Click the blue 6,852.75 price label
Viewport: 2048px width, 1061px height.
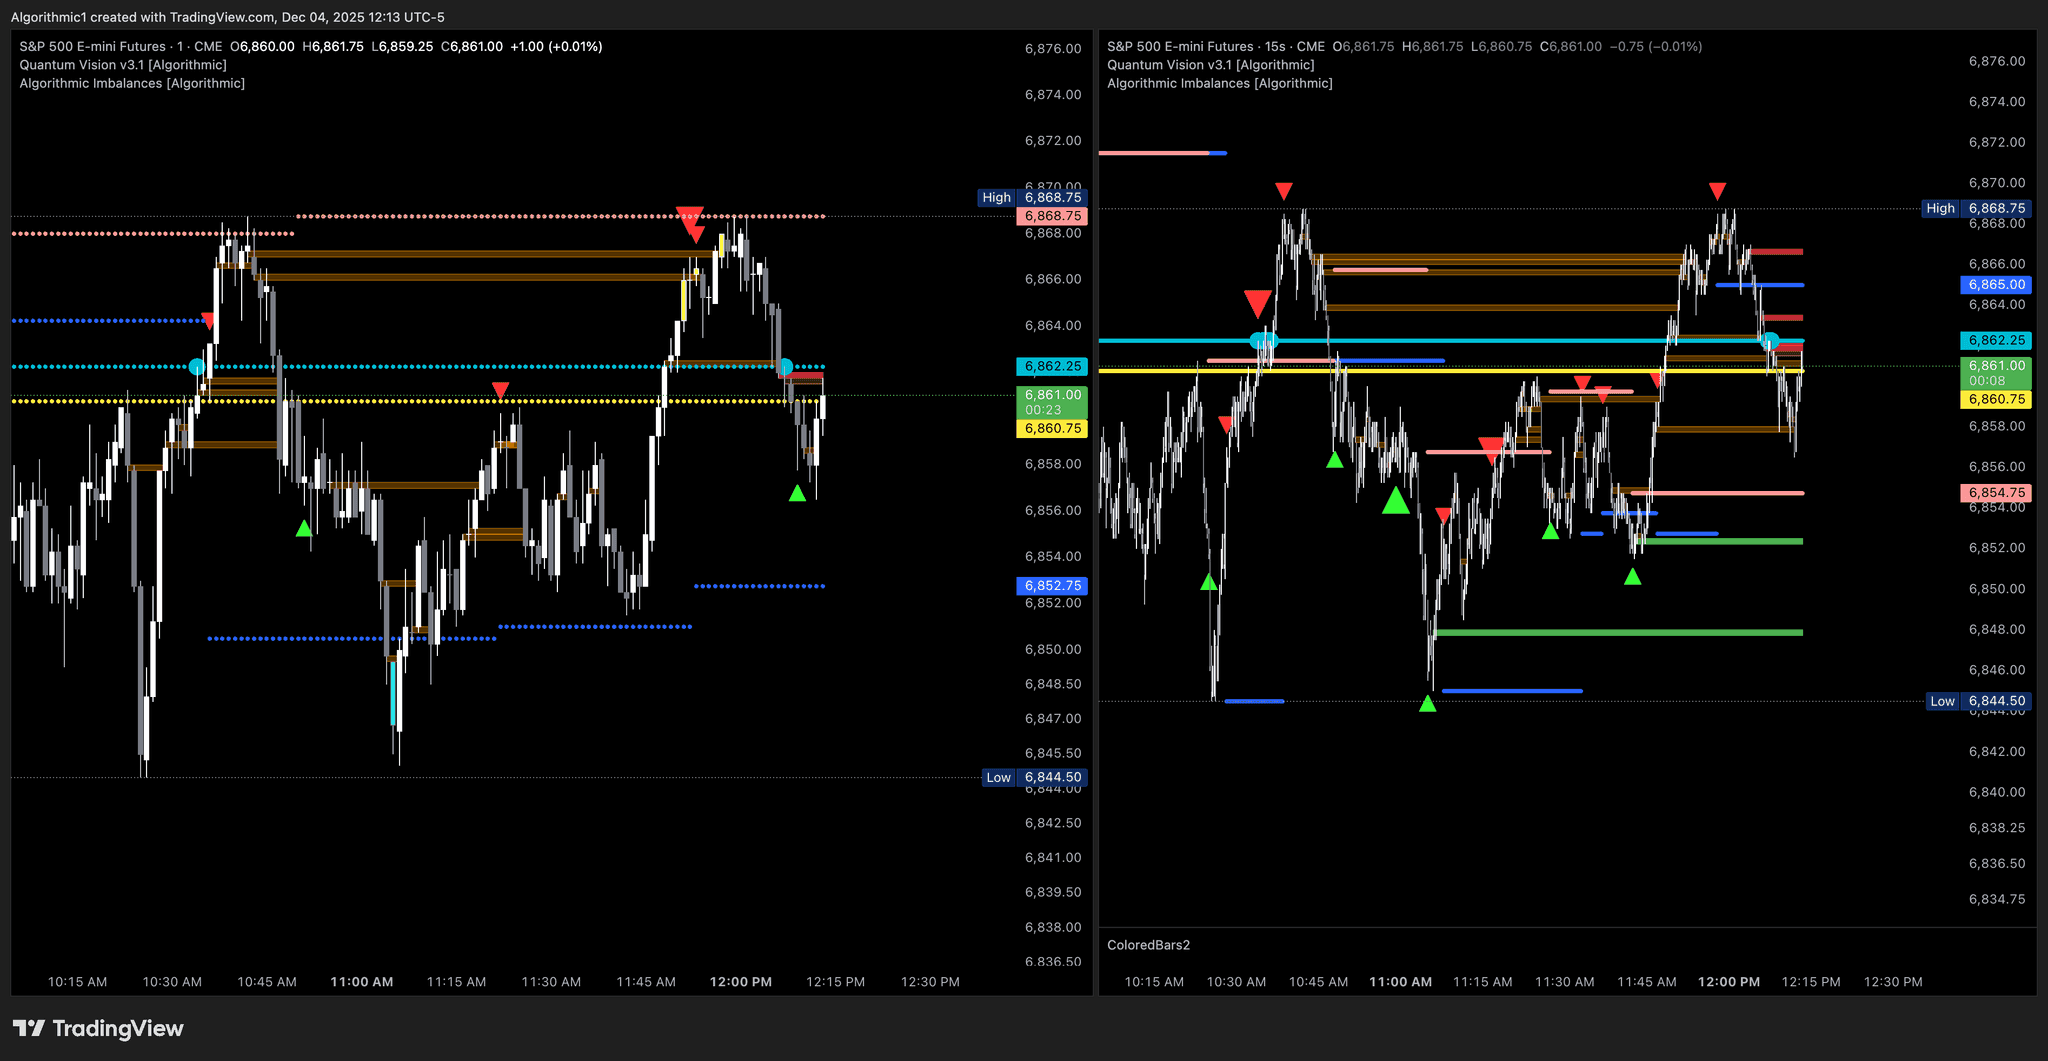coord(1052,586)
